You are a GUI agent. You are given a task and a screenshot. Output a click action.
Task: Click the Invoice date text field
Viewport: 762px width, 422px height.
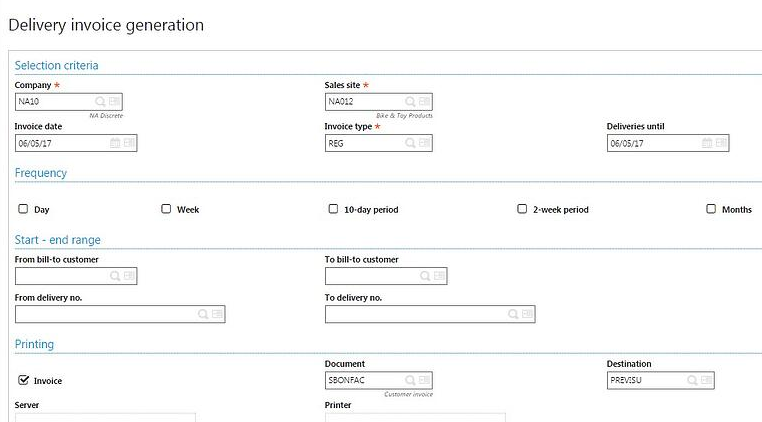click(x=60, y=143)
